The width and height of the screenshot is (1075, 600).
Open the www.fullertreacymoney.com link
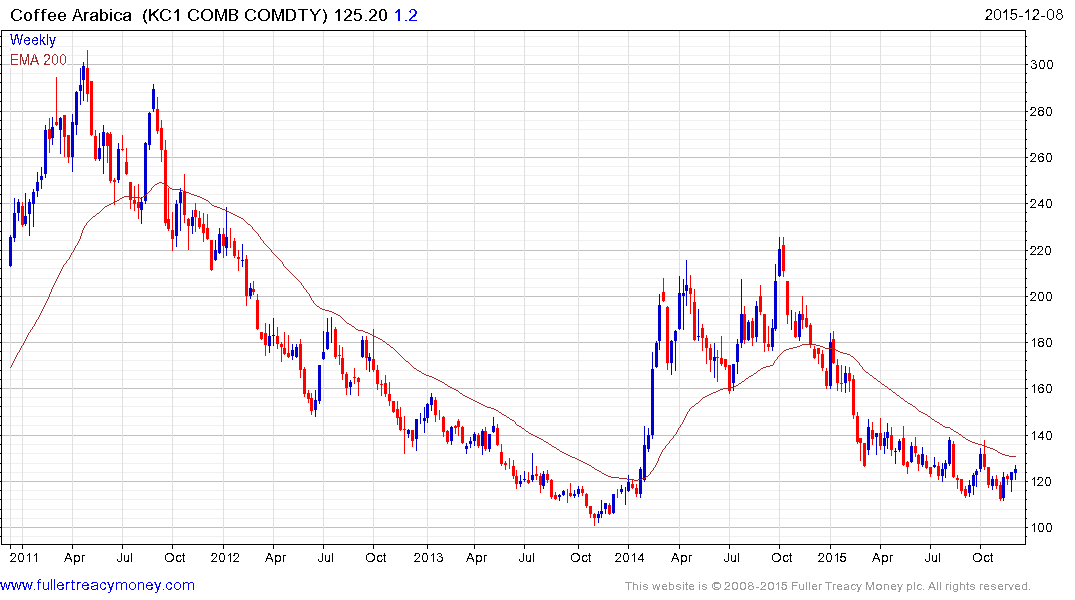pos(97,585)
